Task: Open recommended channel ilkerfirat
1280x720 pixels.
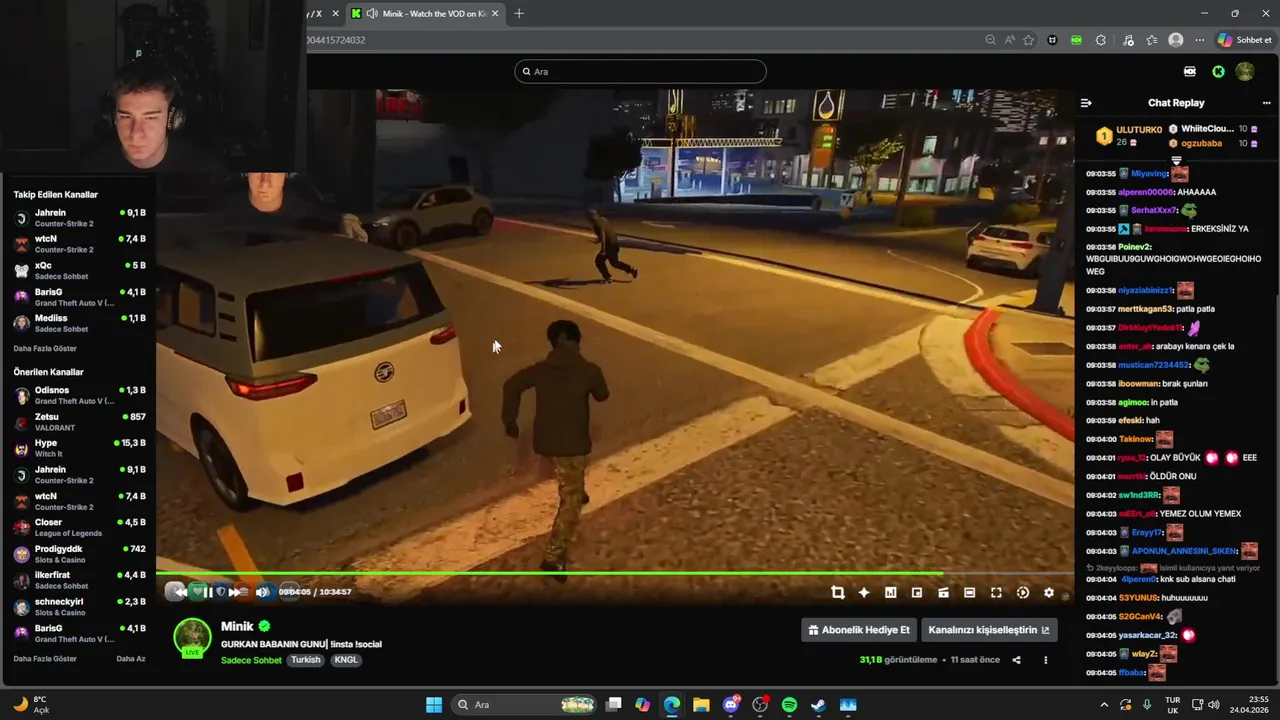Action: click(x=80, y=580)
